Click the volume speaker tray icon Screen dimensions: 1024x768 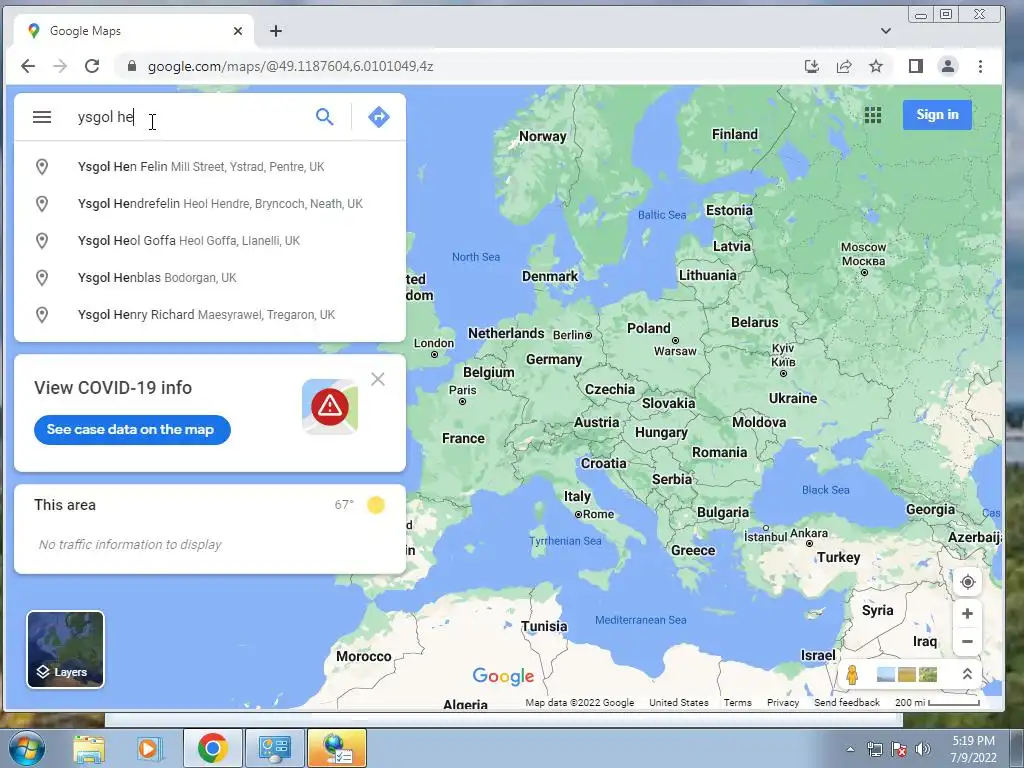point(923,749)
